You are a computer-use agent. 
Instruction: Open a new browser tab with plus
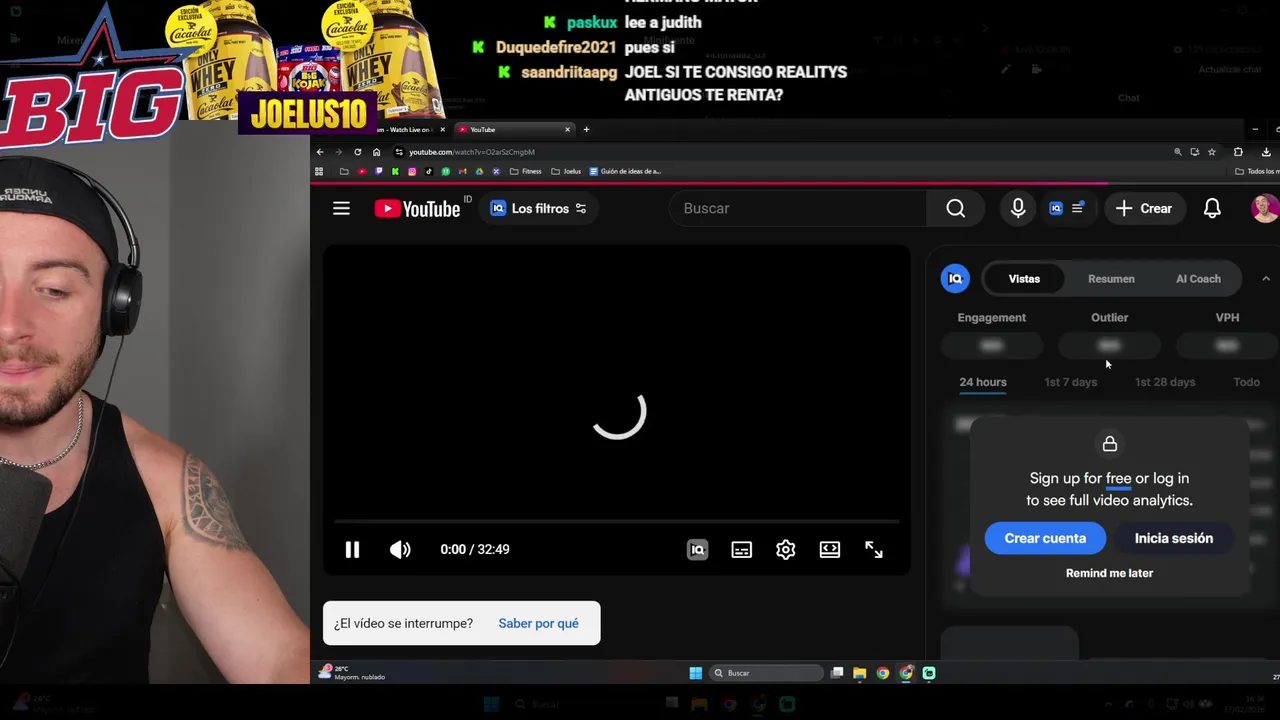click(x=586, y=129)
